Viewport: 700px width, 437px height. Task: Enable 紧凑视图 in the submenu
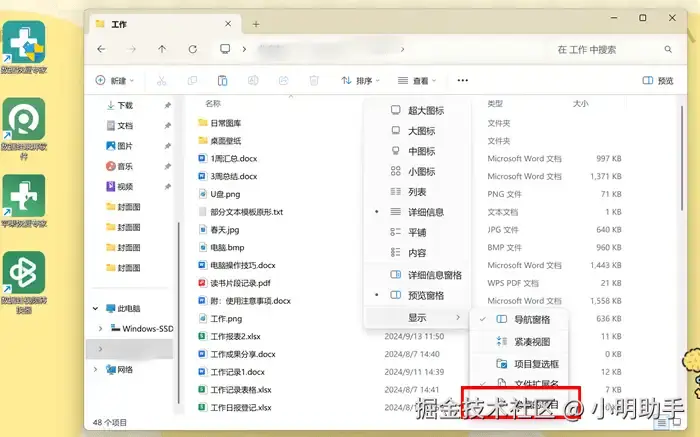point(519,342)
